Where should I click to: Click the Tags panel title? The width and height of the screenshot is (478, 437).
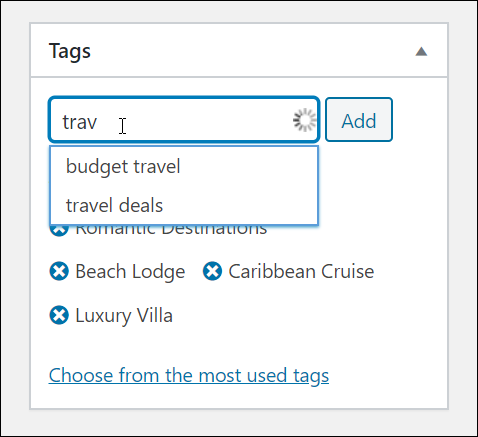click(x=70, y=52)
